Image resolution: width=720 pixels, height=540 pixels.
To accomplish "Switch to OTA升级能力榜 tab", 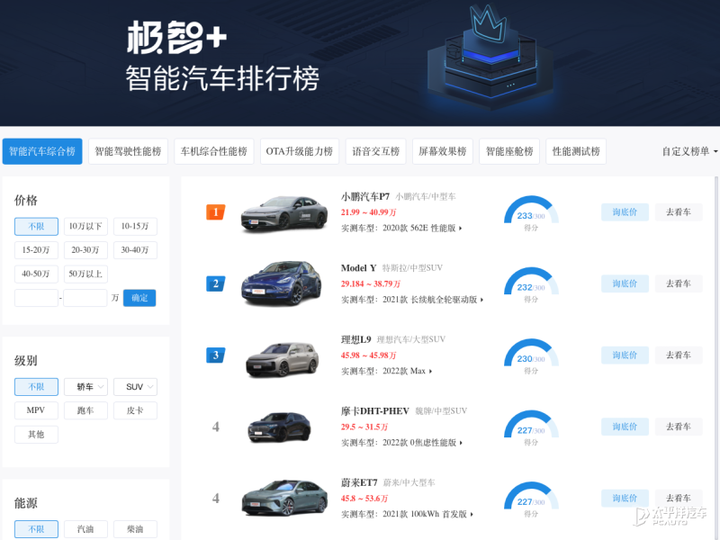I will [299, 151].
